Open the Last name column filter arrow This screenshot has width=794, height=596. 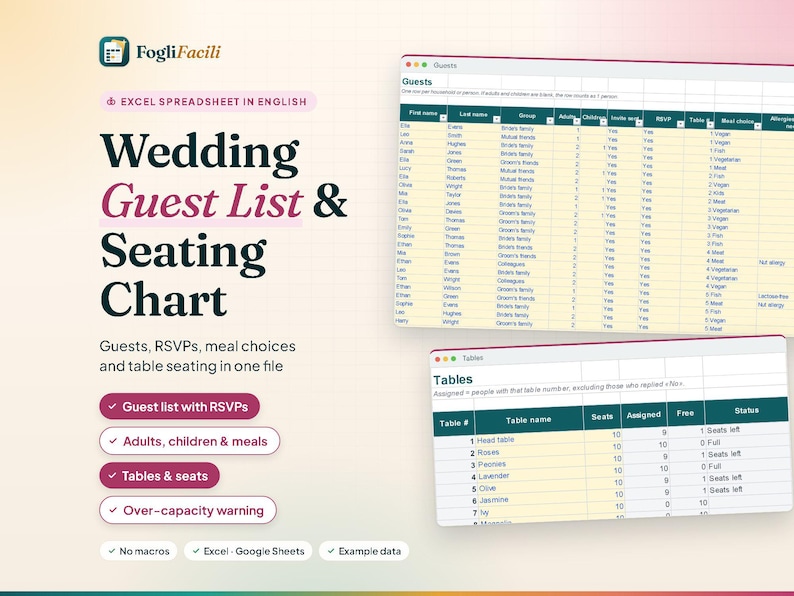click(x=496, y=120)
